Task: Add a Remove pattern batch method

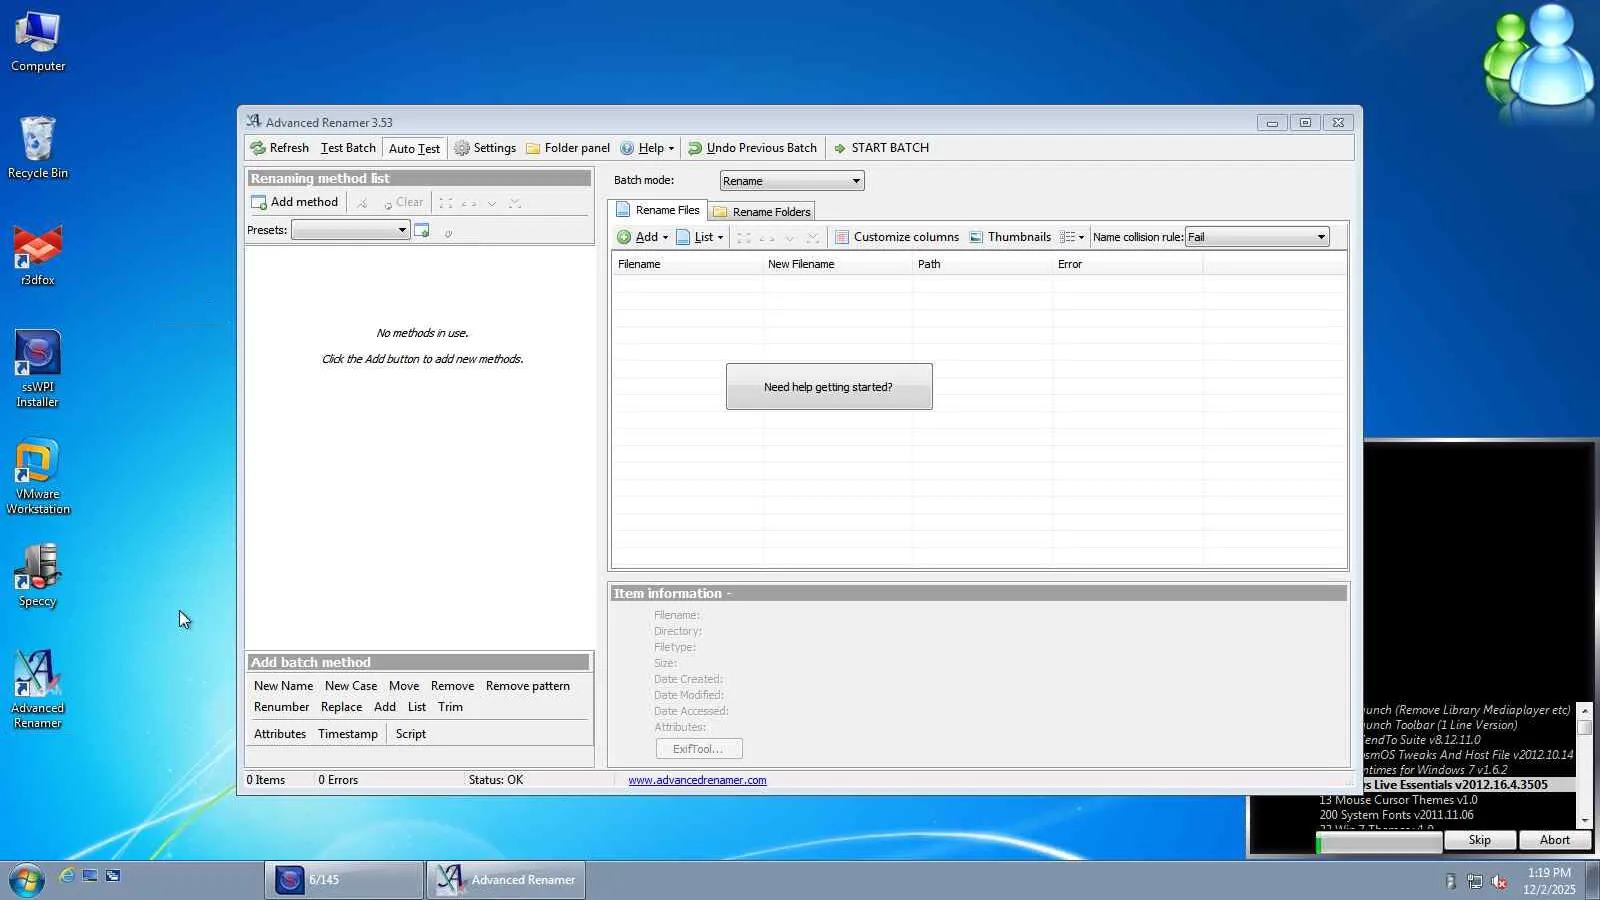Action: pyautogui.click(x=528, y=686)
